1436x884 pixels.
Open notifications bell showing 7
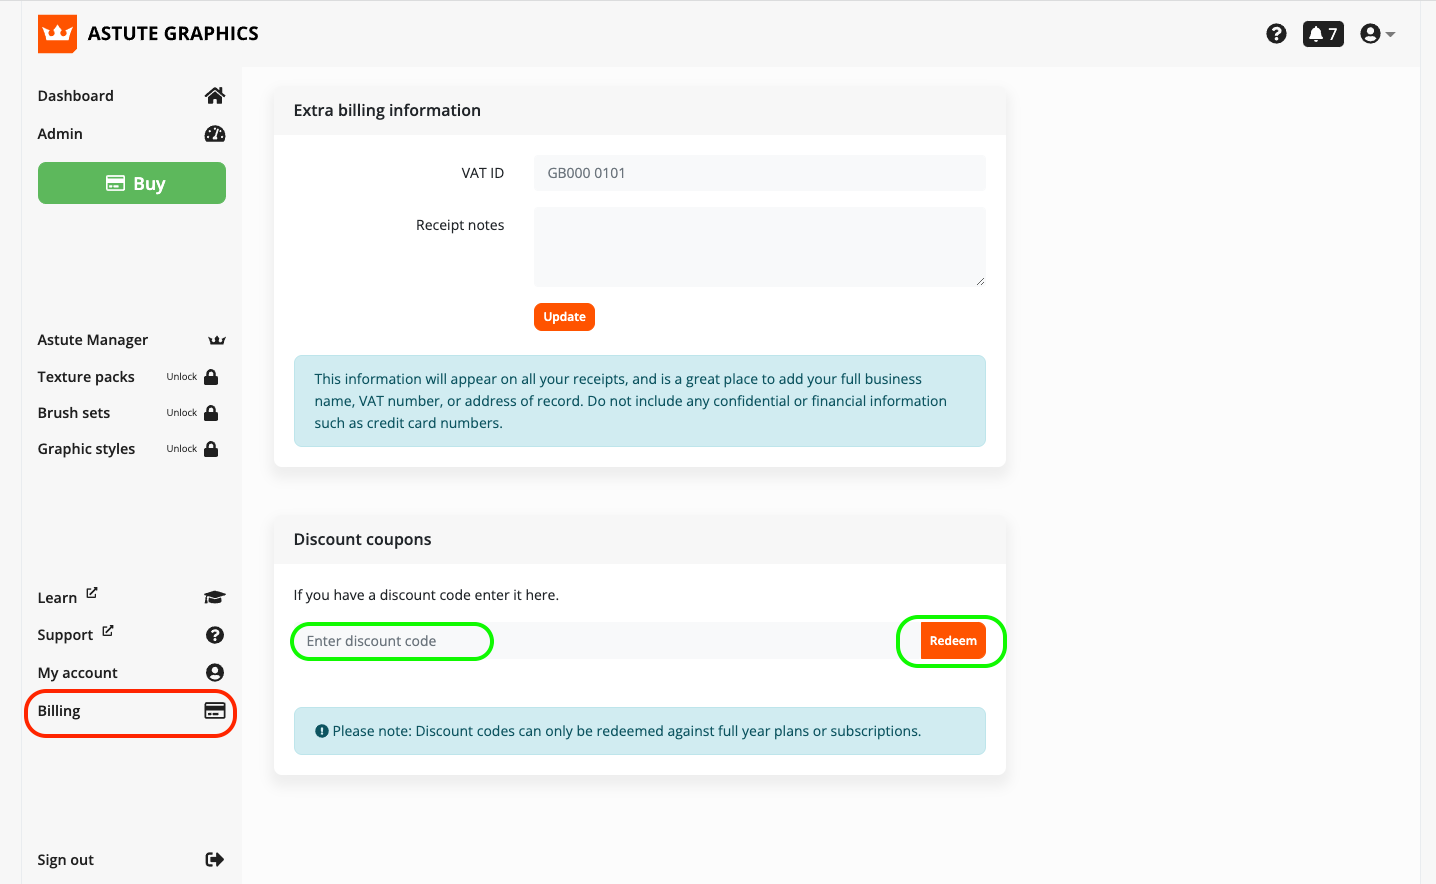coord(1322,34)
